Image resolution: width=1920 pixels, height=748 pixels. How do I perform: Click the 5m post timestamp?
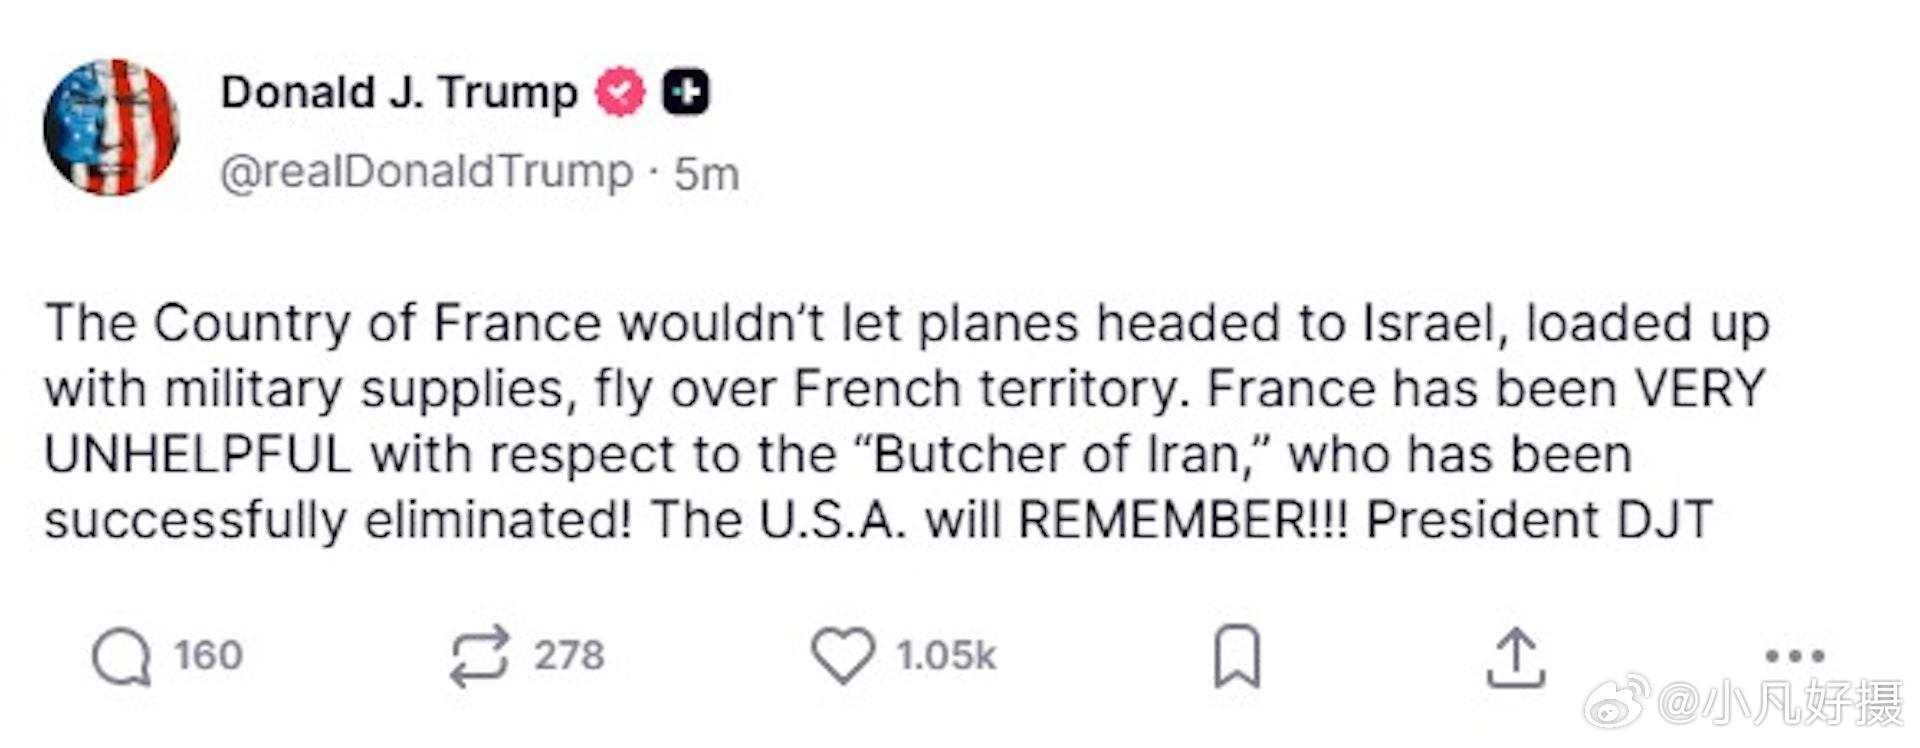click(x=706, y=174)
